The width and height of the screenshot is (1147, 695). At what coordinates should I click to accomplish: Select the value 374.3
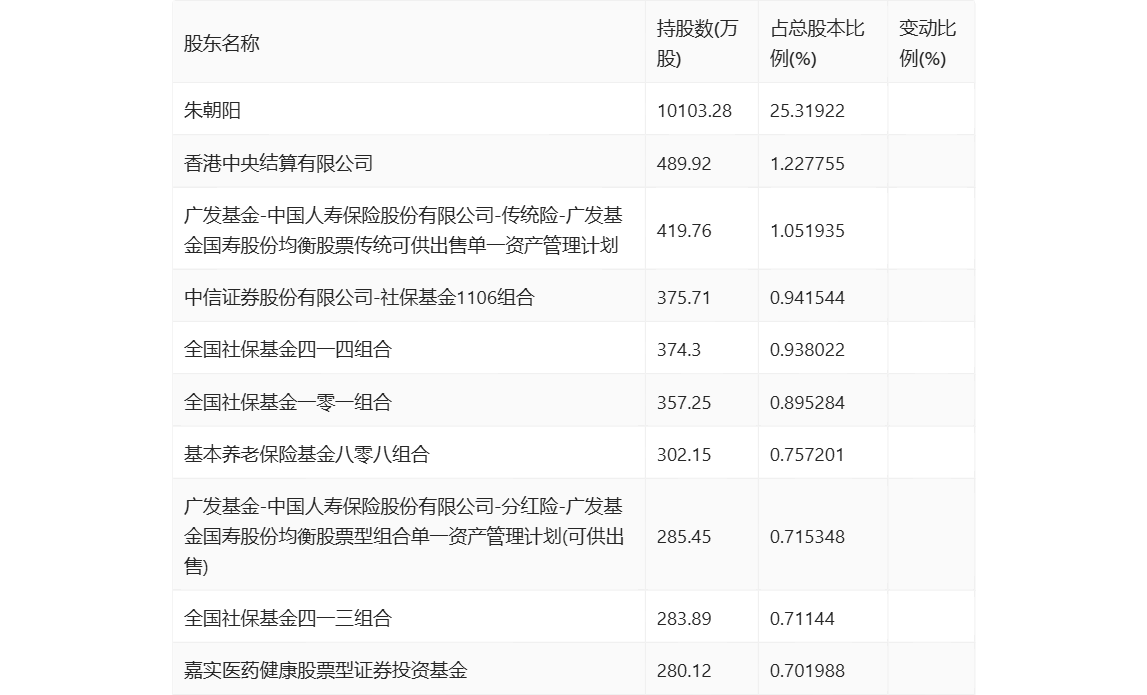pyautogui.click(x=678, y=349)
